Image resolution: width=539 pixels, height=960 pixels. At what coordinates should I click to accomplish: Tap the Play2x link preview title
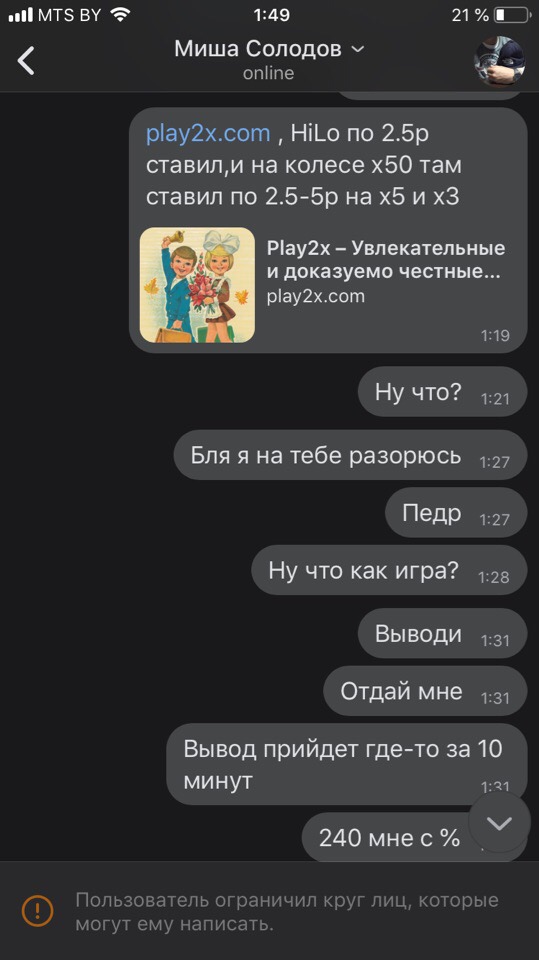[386, 259]
